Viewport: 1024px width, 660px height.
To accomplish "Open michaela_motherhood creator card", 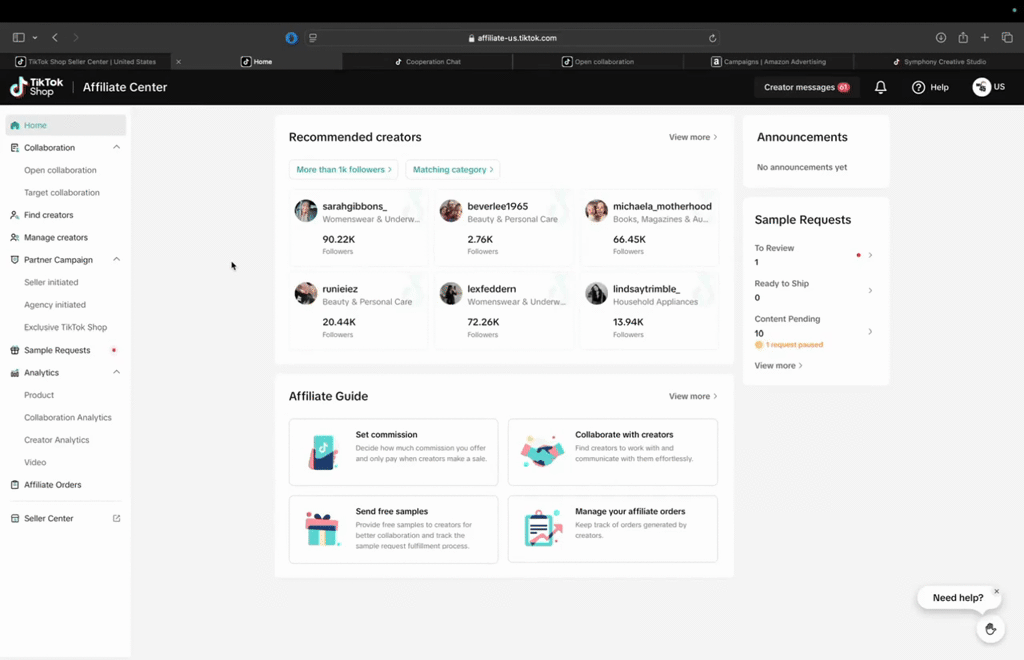I will pos(648,228).
